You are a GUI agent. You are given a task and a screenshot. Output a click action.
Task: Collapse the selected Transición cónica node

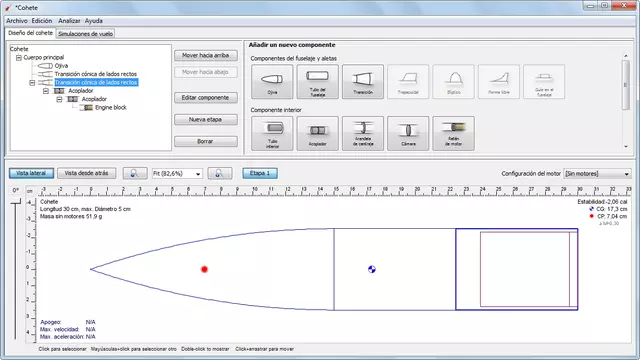pyautogui.click(x=32, y=82)
